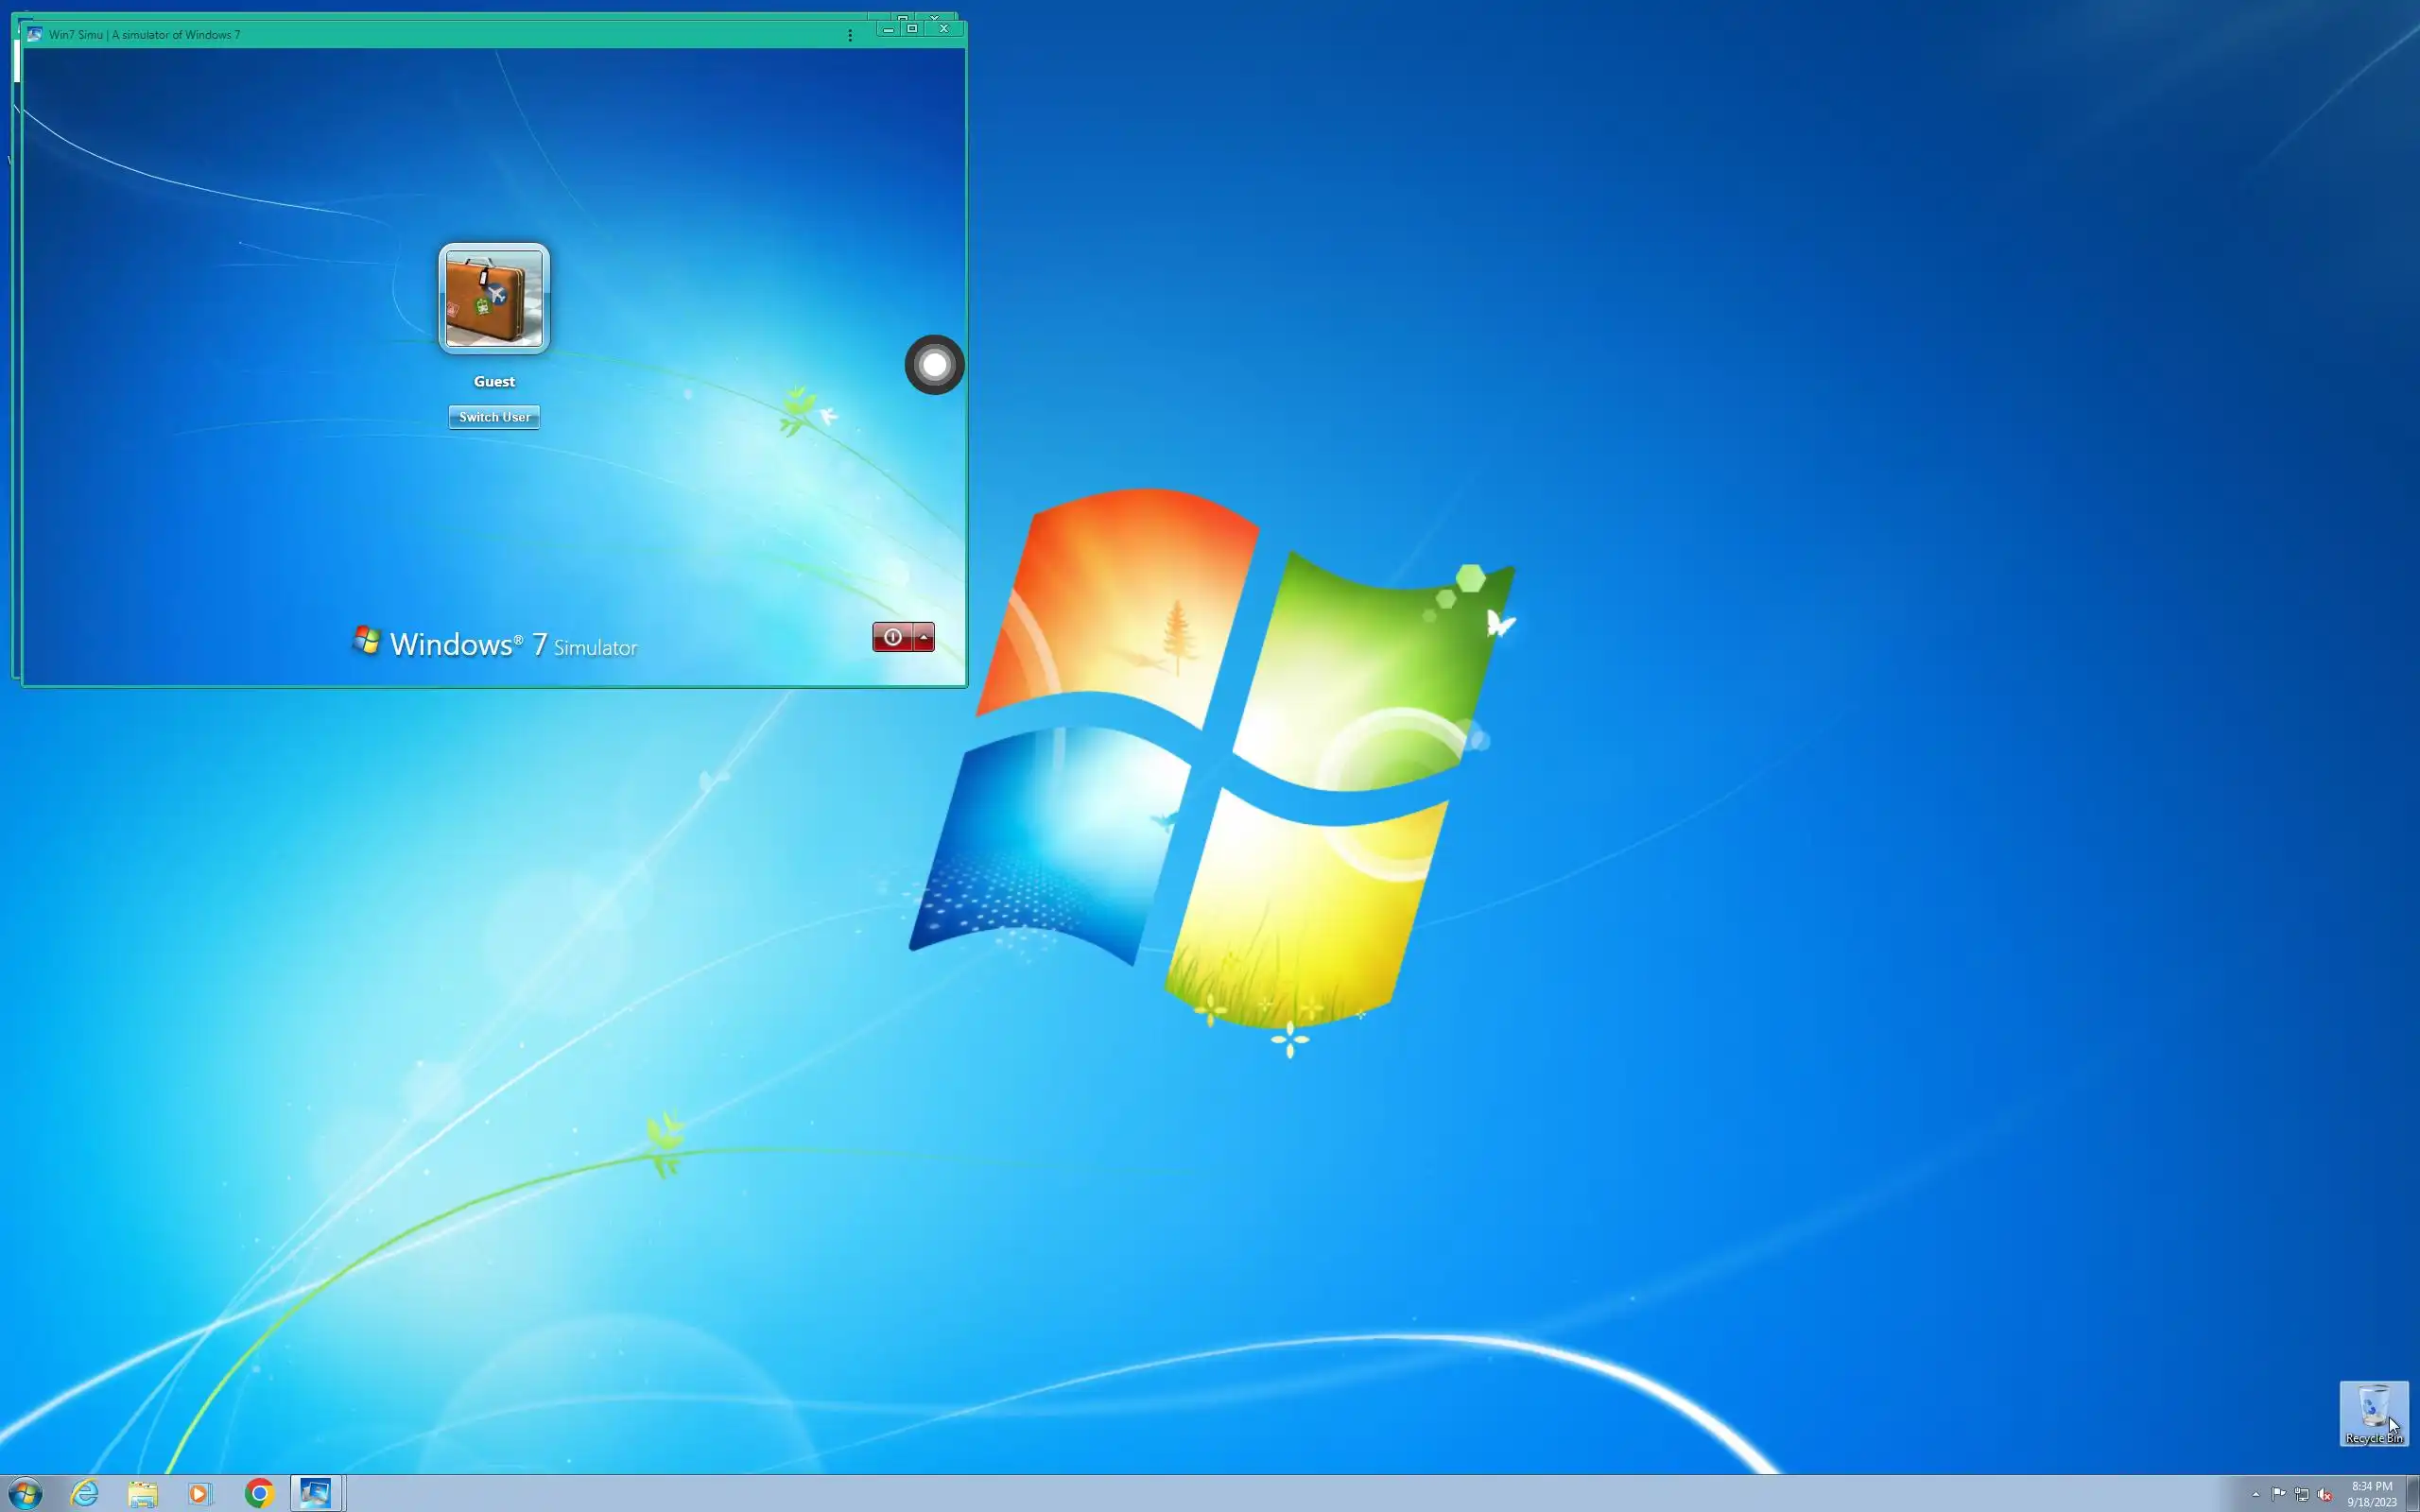Launch Google Chrome from taskbar

click(259, 1494)
